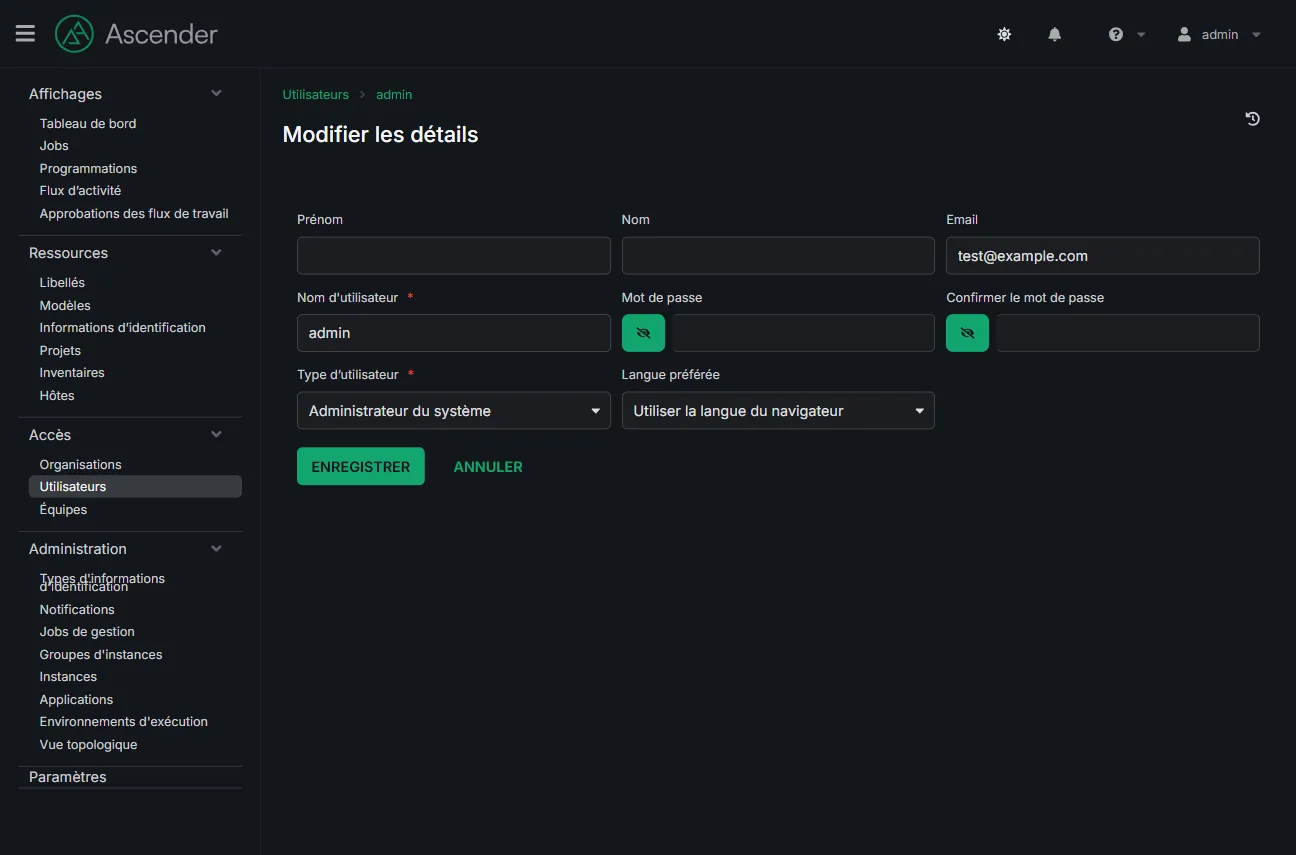
Task: Open Équipes page
Action: coord(63,509)
